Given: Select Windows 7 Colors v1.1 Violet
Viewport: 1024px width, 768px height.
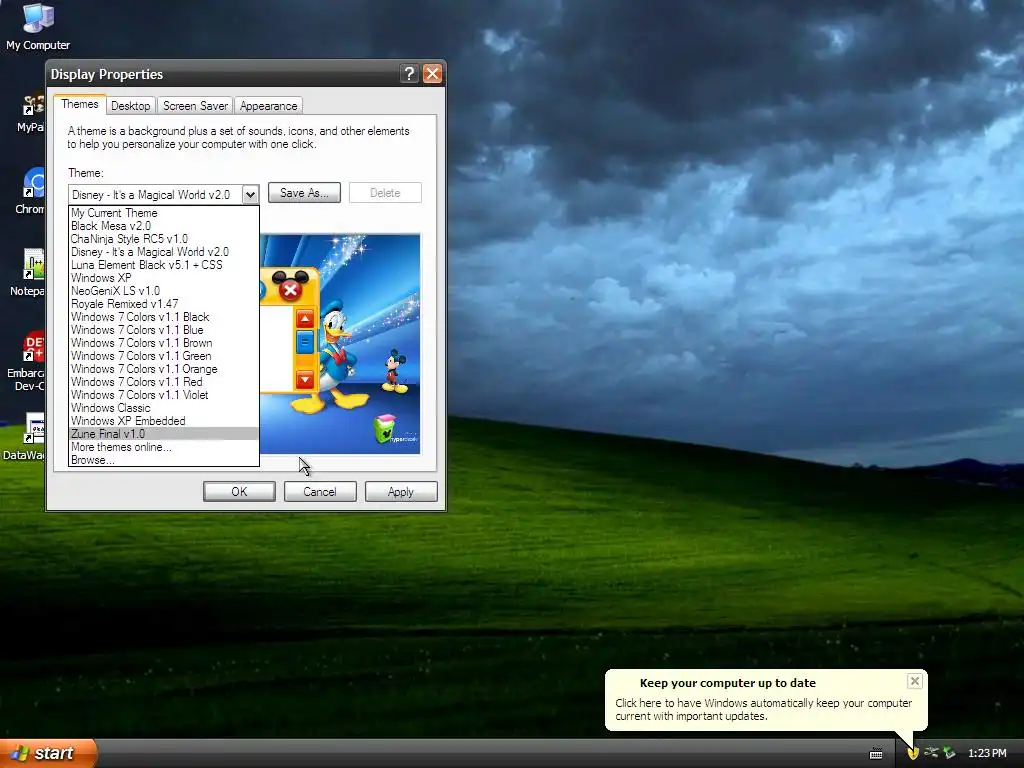Looking at the screenshot, I should coord(164,395).
